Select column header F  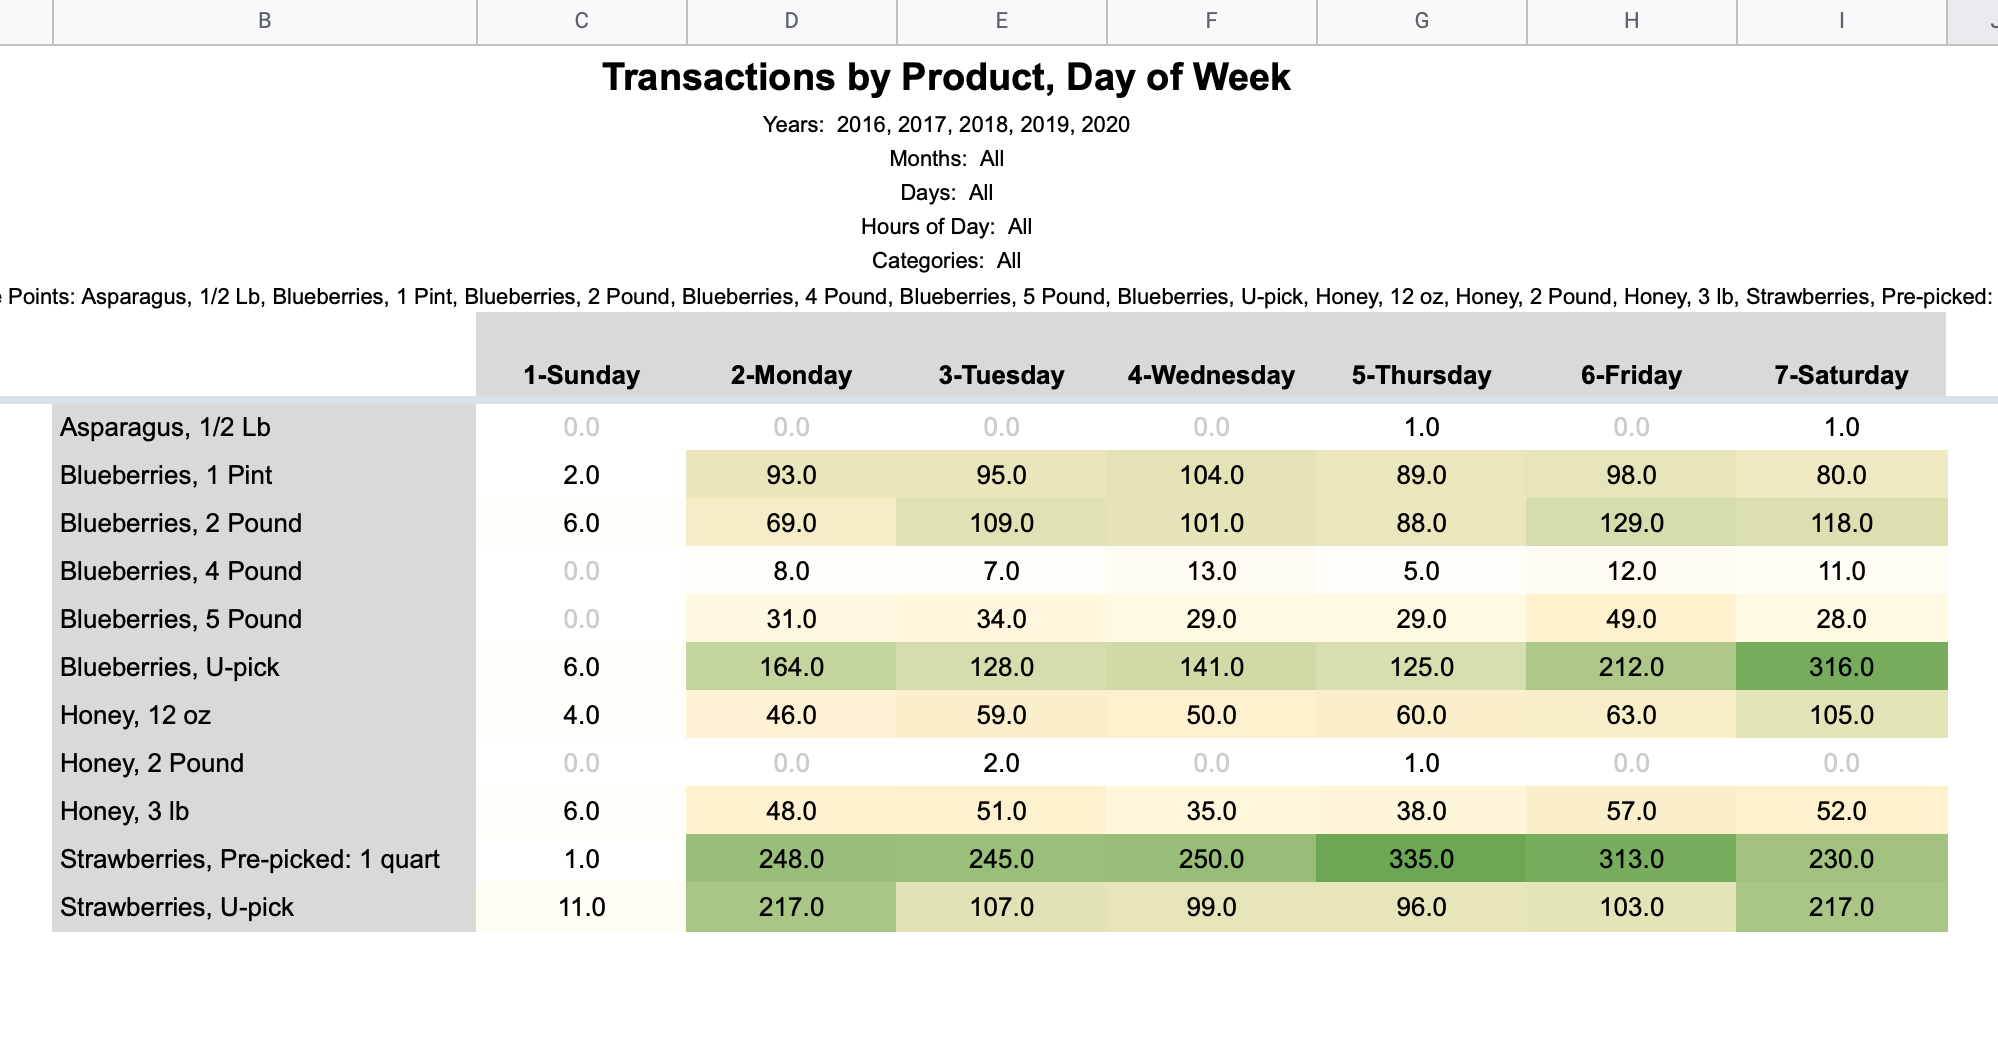point(1210,20)
